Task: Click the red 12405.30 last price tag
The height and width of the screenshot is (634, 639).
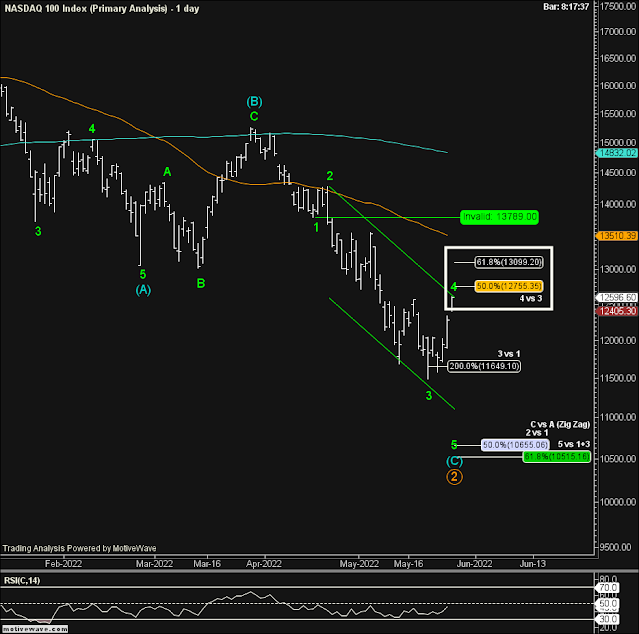Action: coord(617,311)
